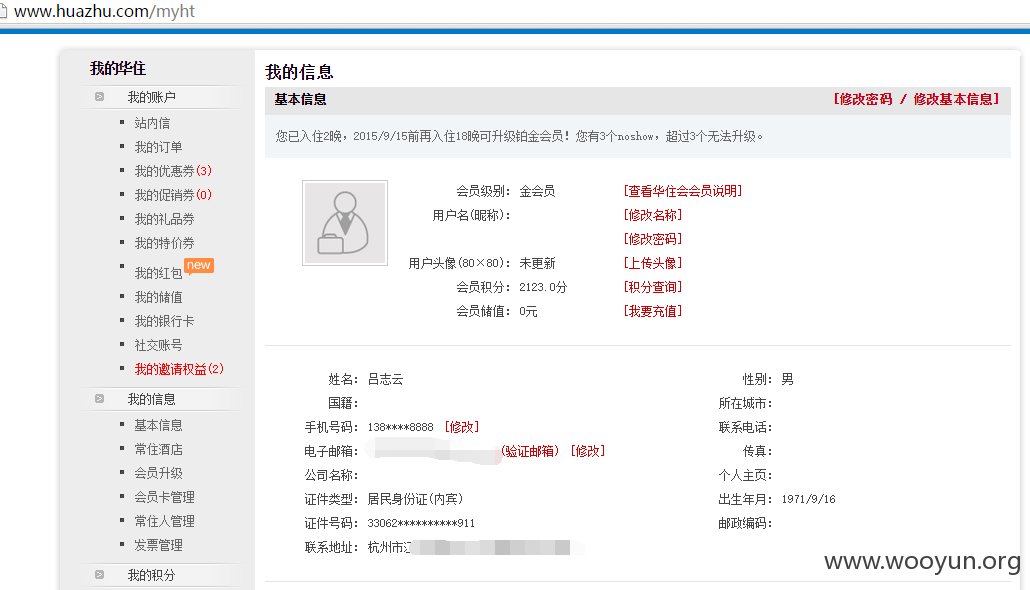The image size is (1030, 590).
Task: Click the browser address bar URL
Action: pyautogui.click(x=104, y=11)
